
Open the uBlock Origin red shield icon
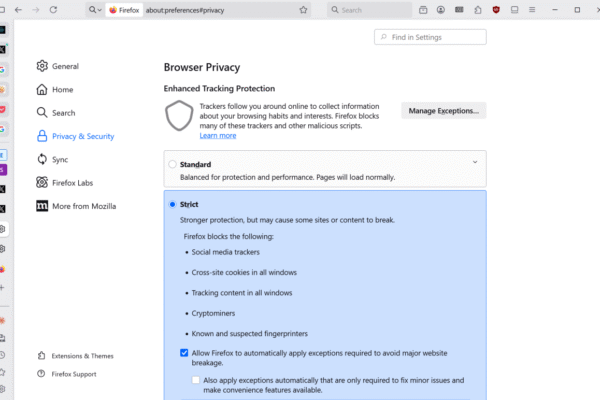click(x=496, y=10)
